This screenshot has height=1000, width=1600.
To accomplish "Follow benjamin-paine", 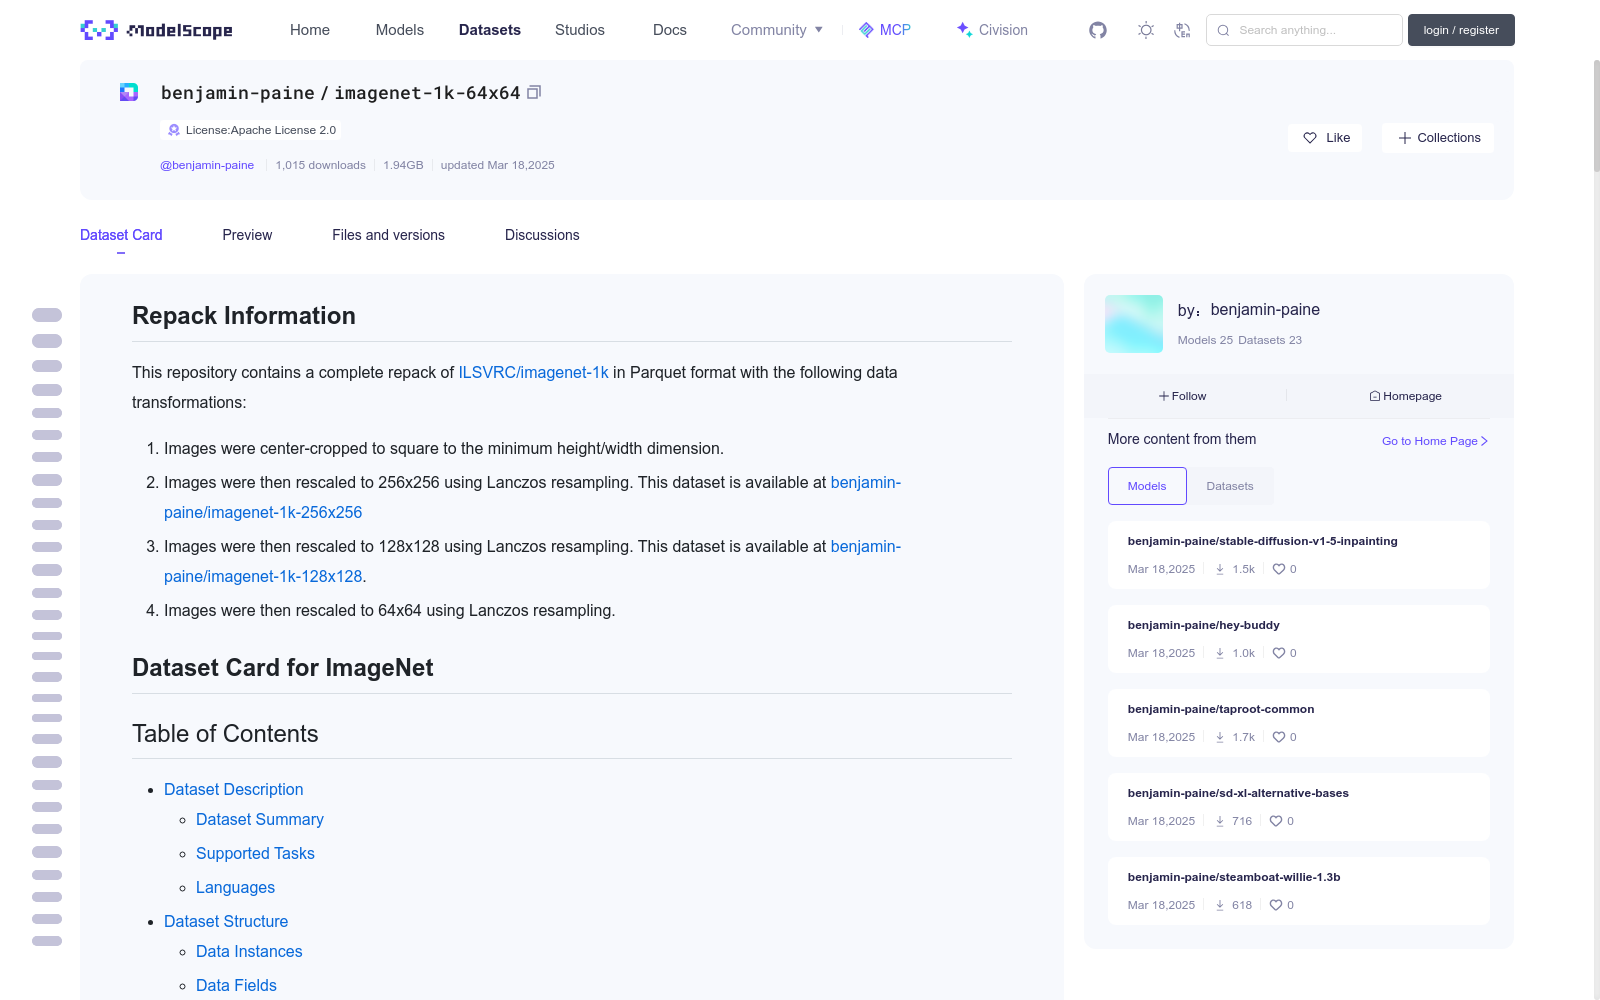I will 1182,396.
